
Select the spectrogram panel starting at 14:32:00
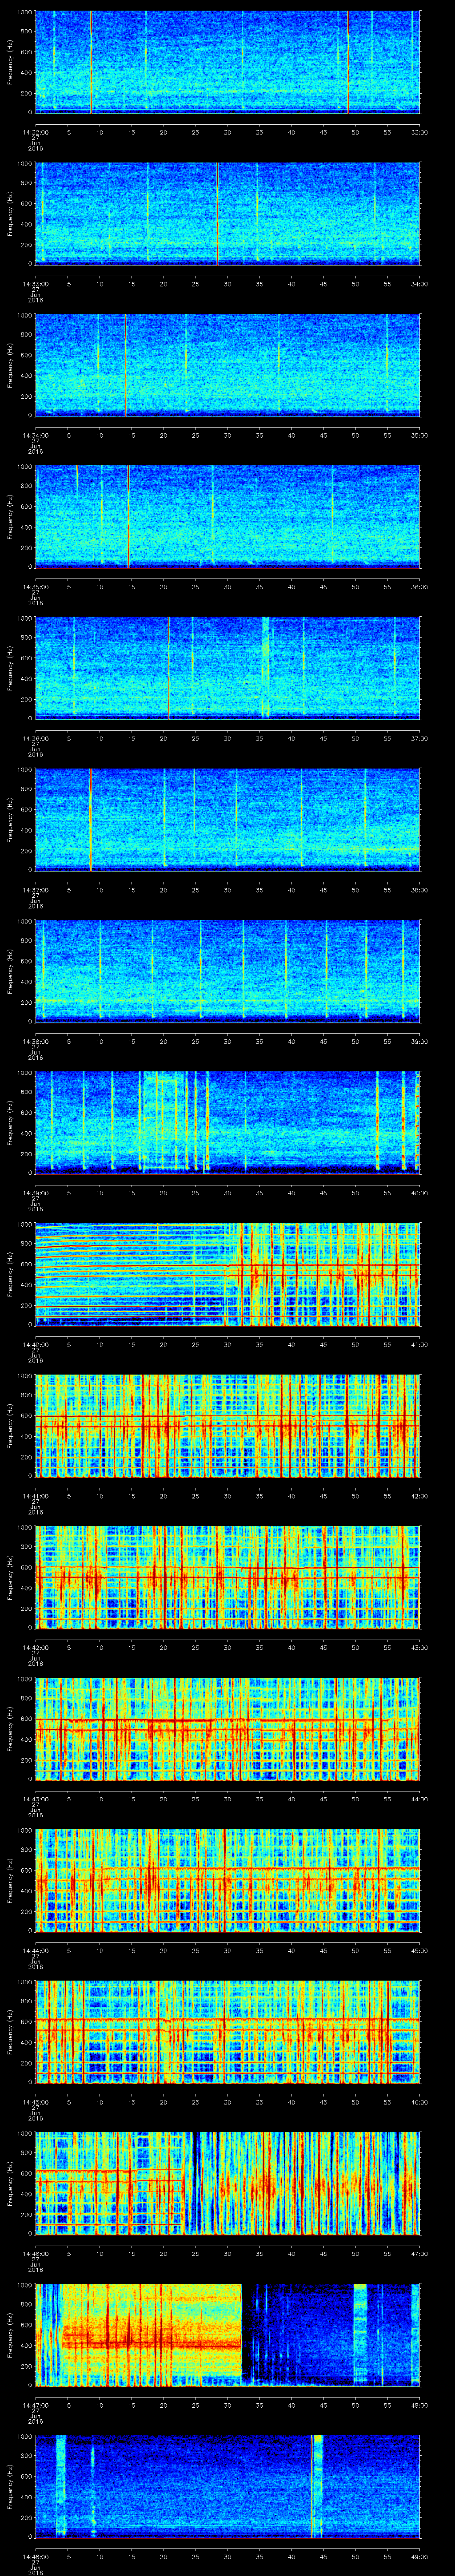click(228, 62)
